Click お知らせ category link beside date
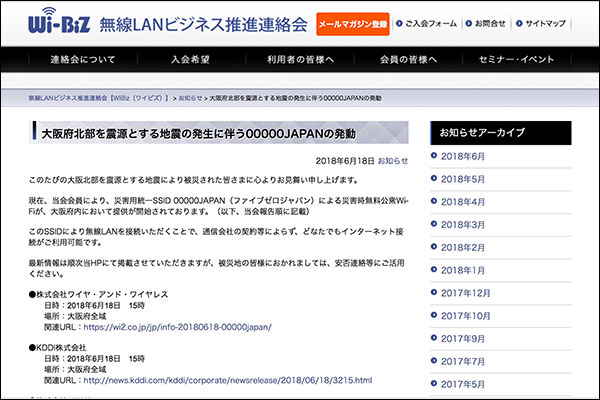Screen dimensions: 600x400 [x=393, y=160]
